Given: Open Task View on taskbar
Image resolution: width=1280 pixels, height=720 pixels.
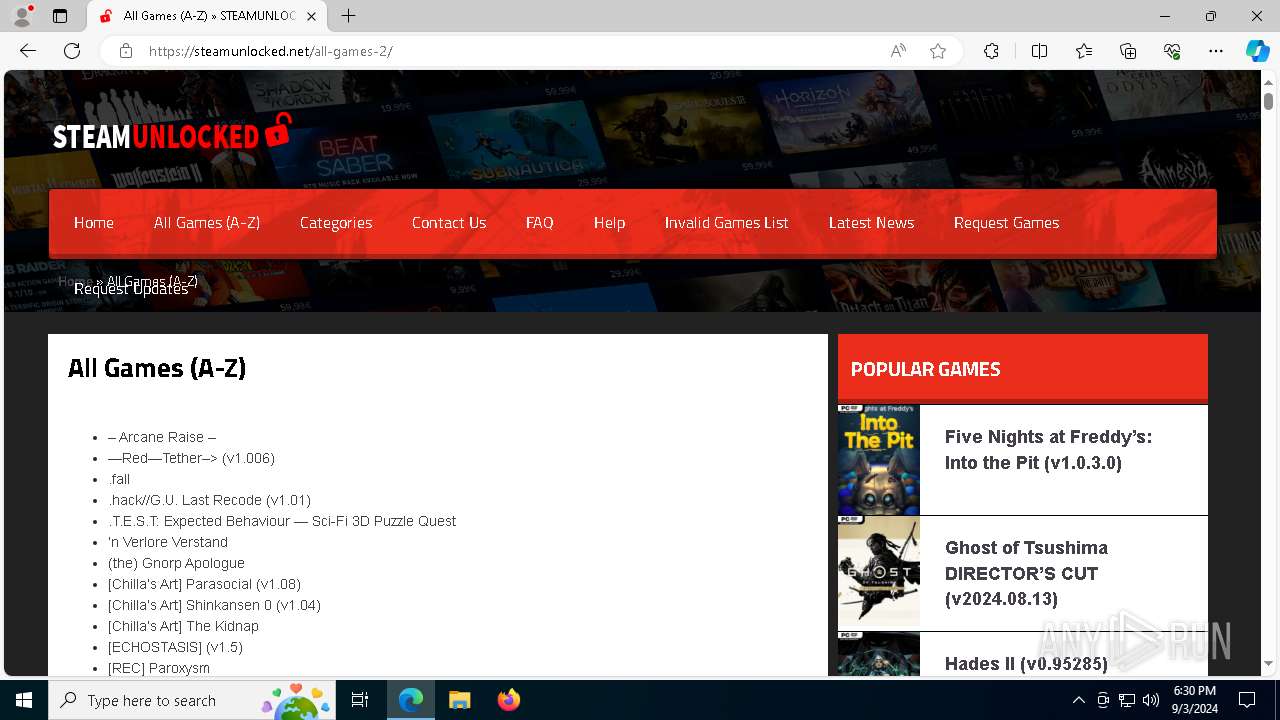Looking at the screenshot, I should click(360, 700).
